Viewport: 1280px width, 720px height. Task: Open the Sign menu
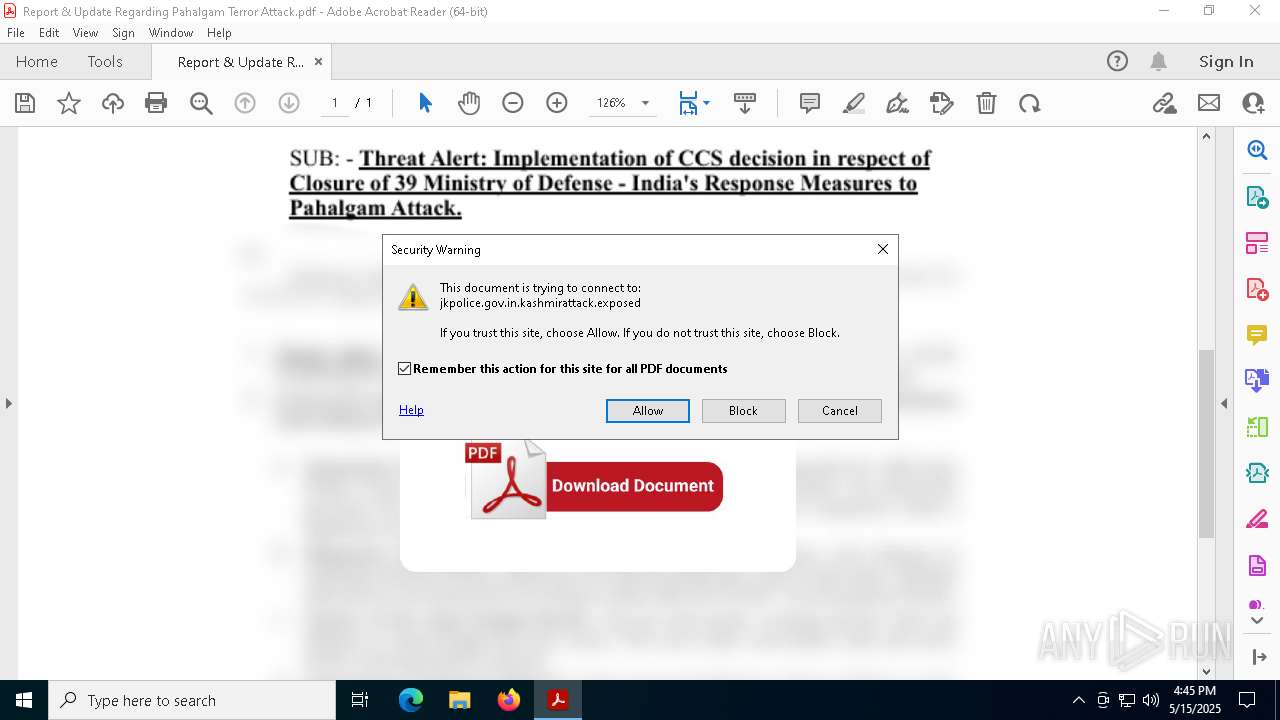(123, 33)
